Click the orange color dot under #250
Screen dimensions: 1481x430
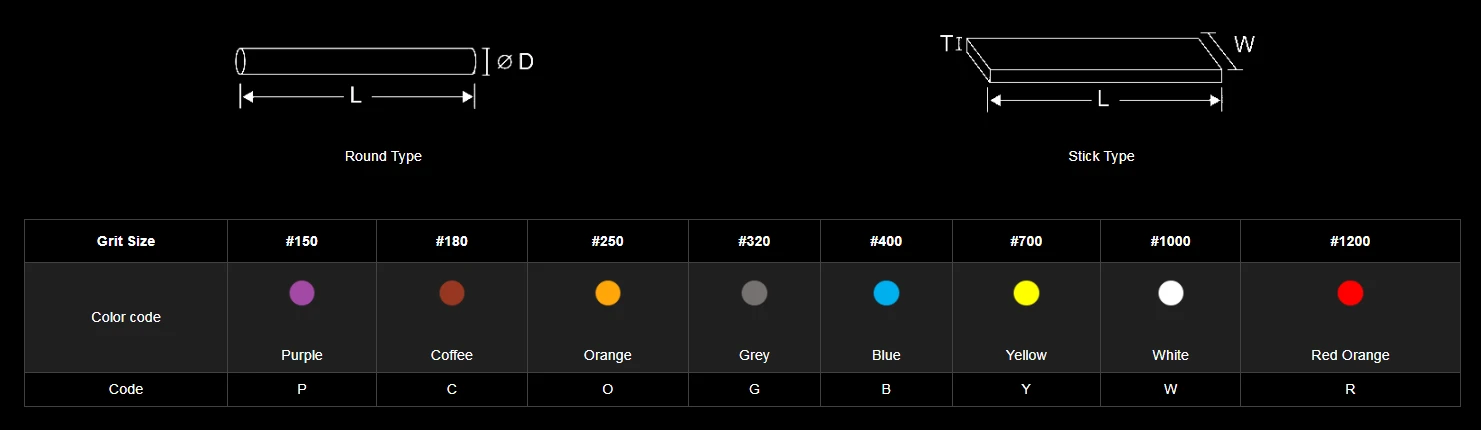[x=608, y=293]
